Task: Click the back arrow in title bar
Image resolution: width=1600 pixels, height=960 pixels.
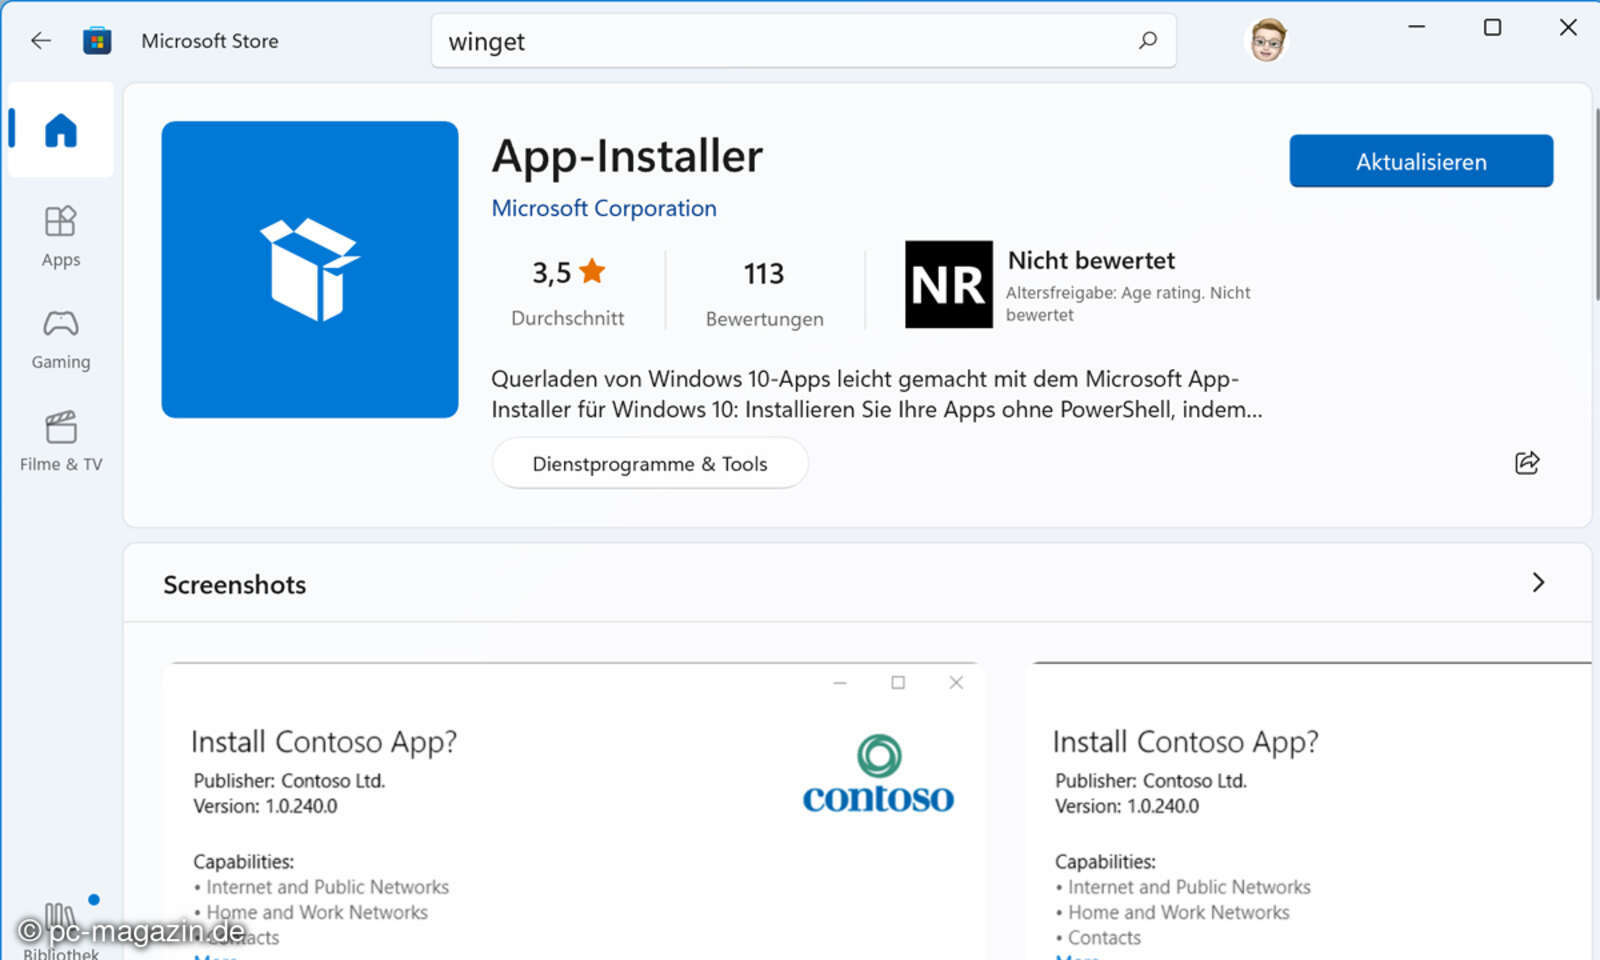Action: (41, 41)
